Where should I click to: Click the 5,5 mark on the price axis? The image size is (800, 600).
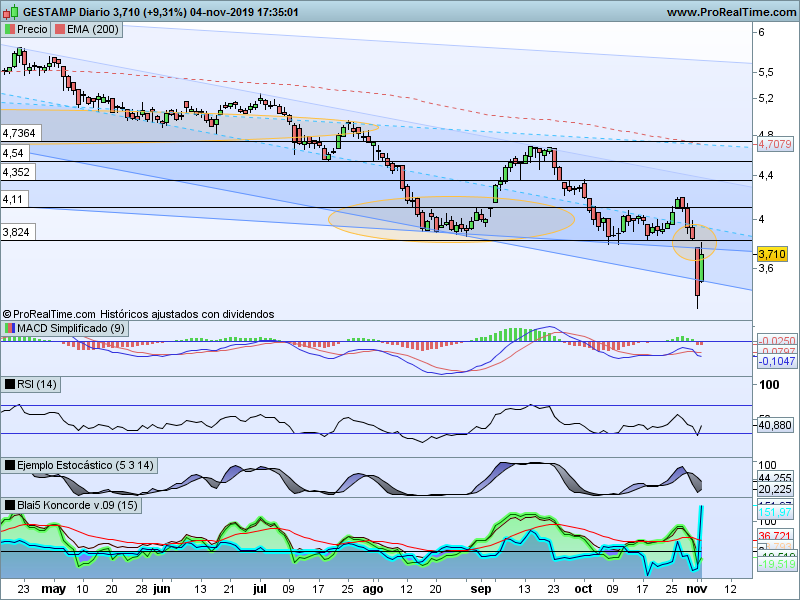tap(766, 72)
